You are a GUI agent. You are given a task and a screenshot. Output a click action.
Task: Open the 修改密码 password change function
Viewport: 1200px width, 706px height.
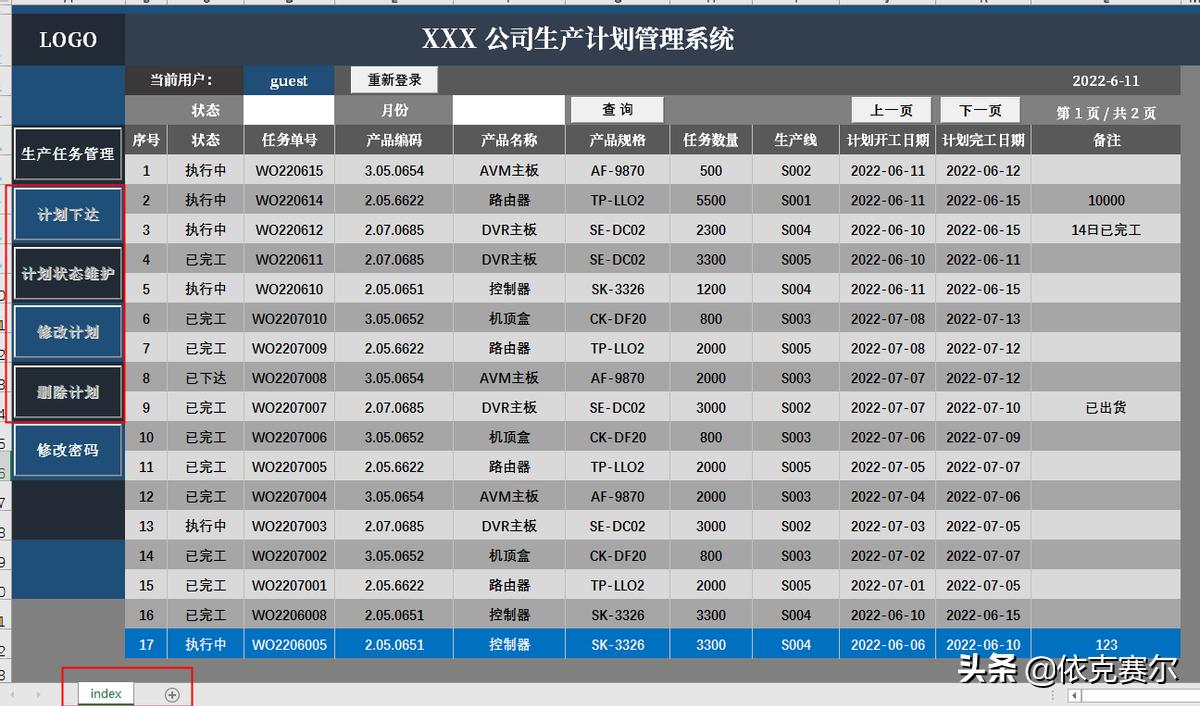click(67, 450)
